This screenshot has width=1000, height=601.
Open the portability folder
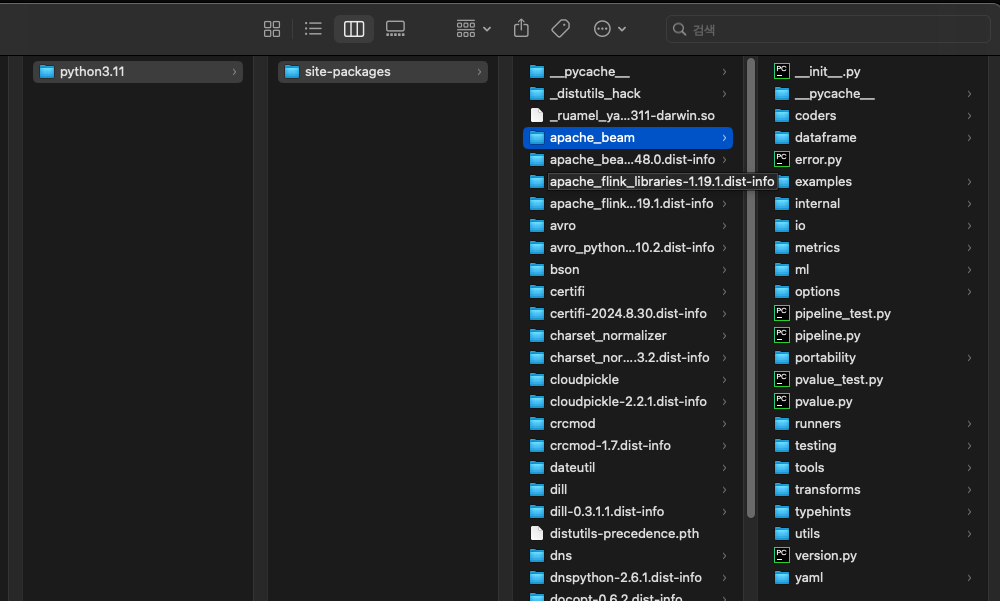tap(872, 358)
